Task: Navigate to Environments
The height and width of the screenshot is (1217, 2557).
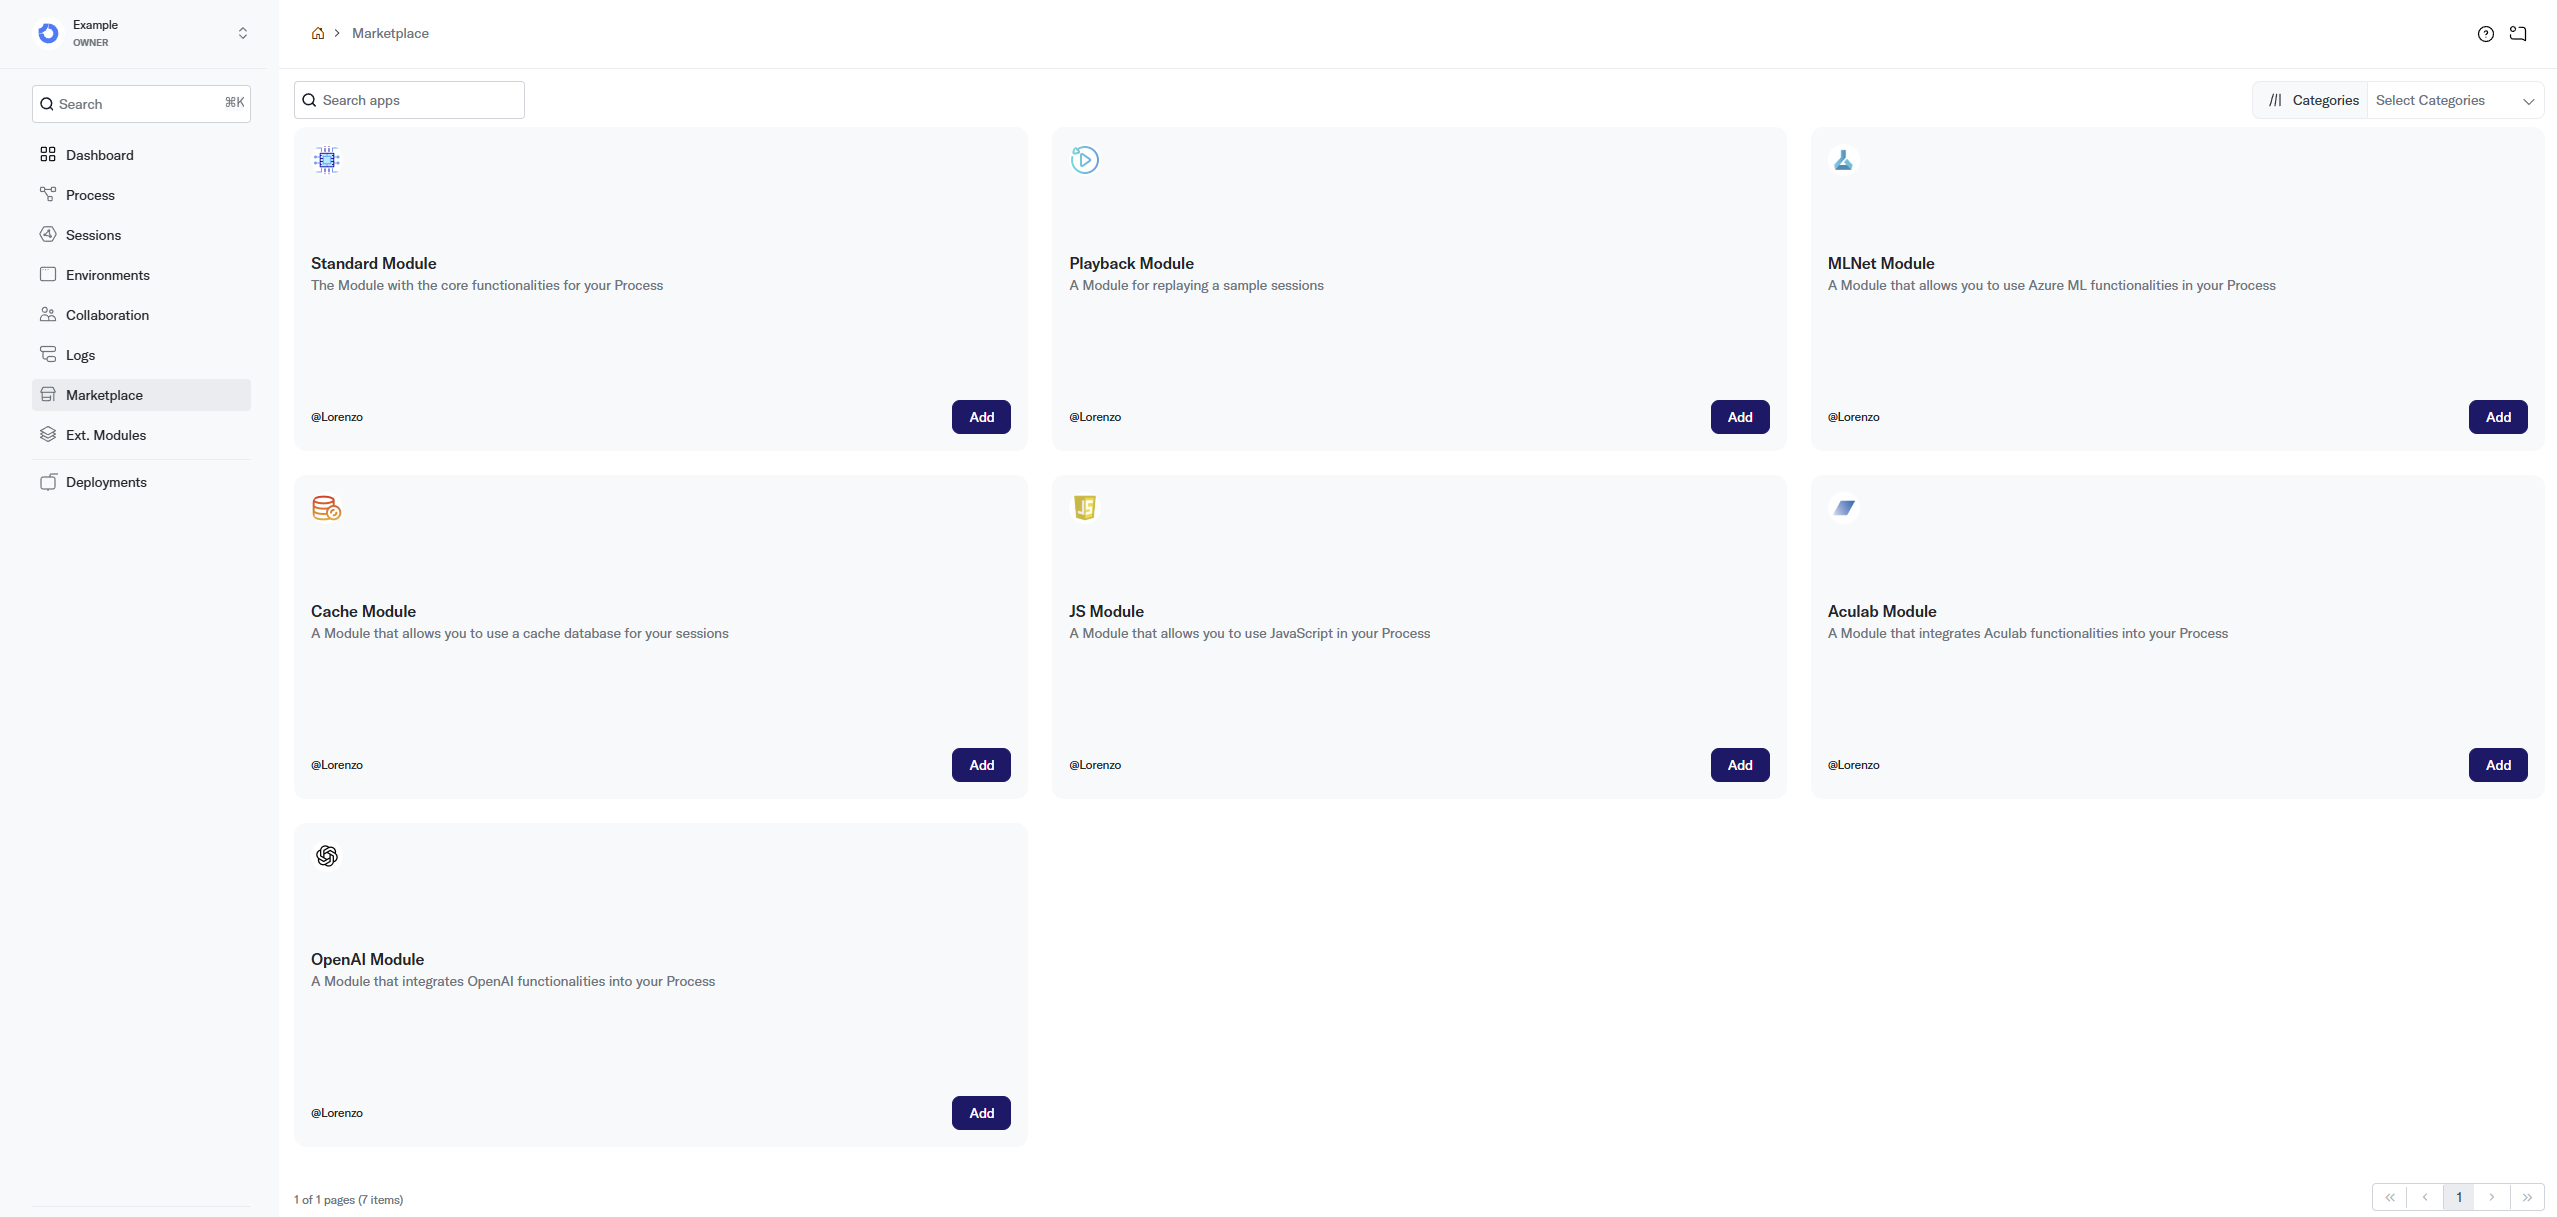Action: (x=141, y=275)
